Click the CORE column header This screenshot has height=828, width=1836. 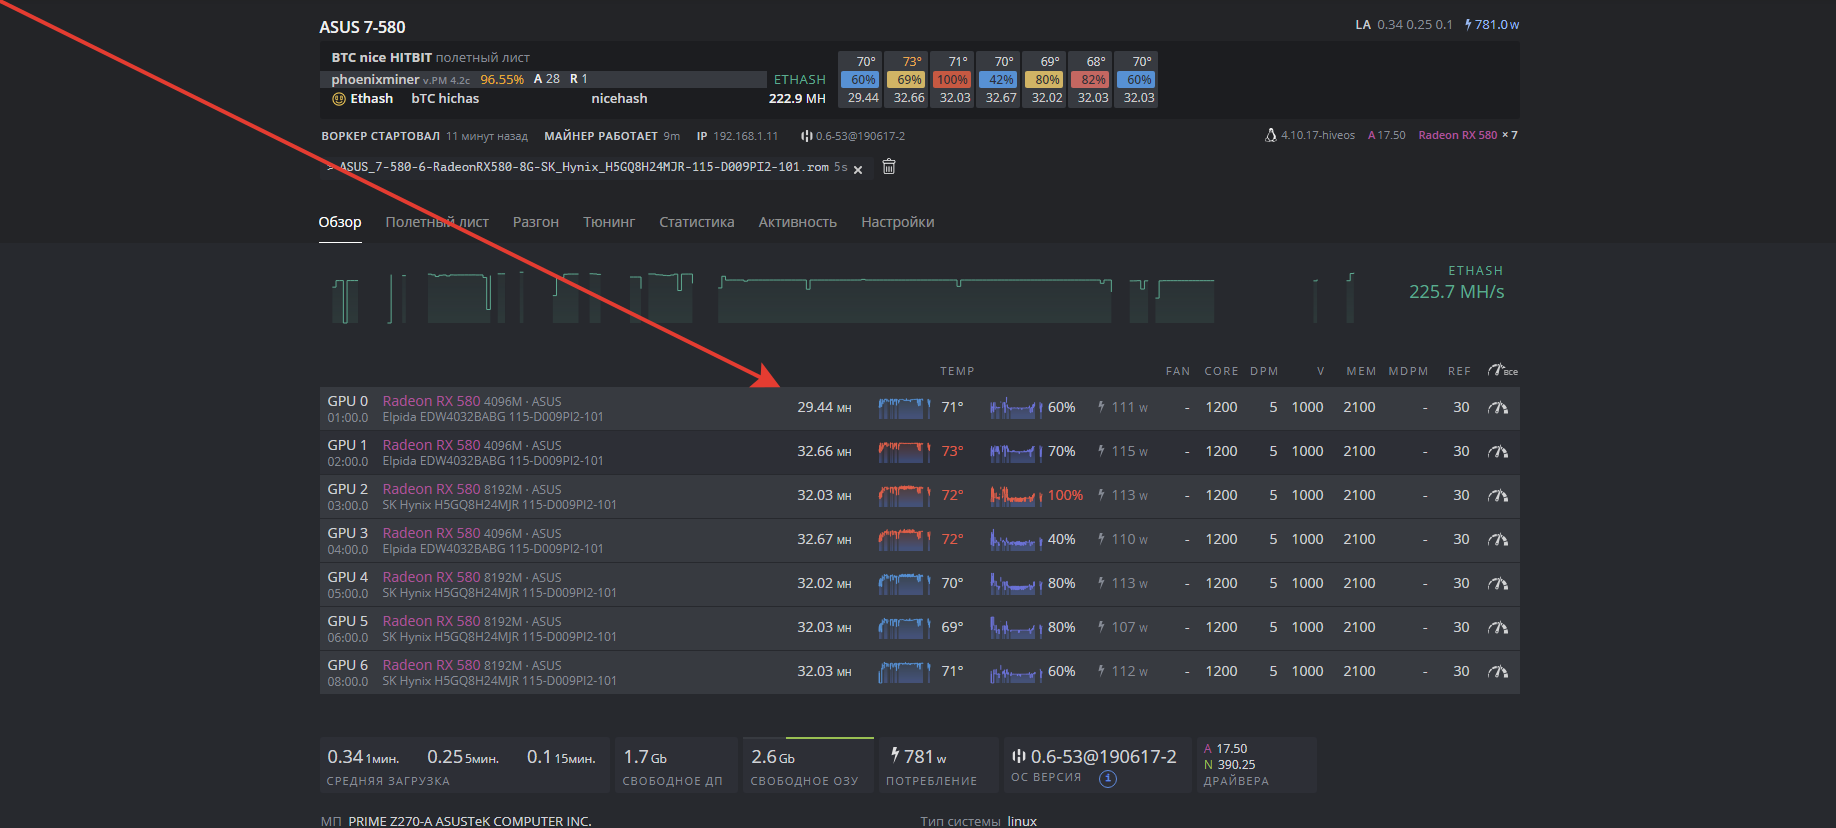click(1221, 371)
